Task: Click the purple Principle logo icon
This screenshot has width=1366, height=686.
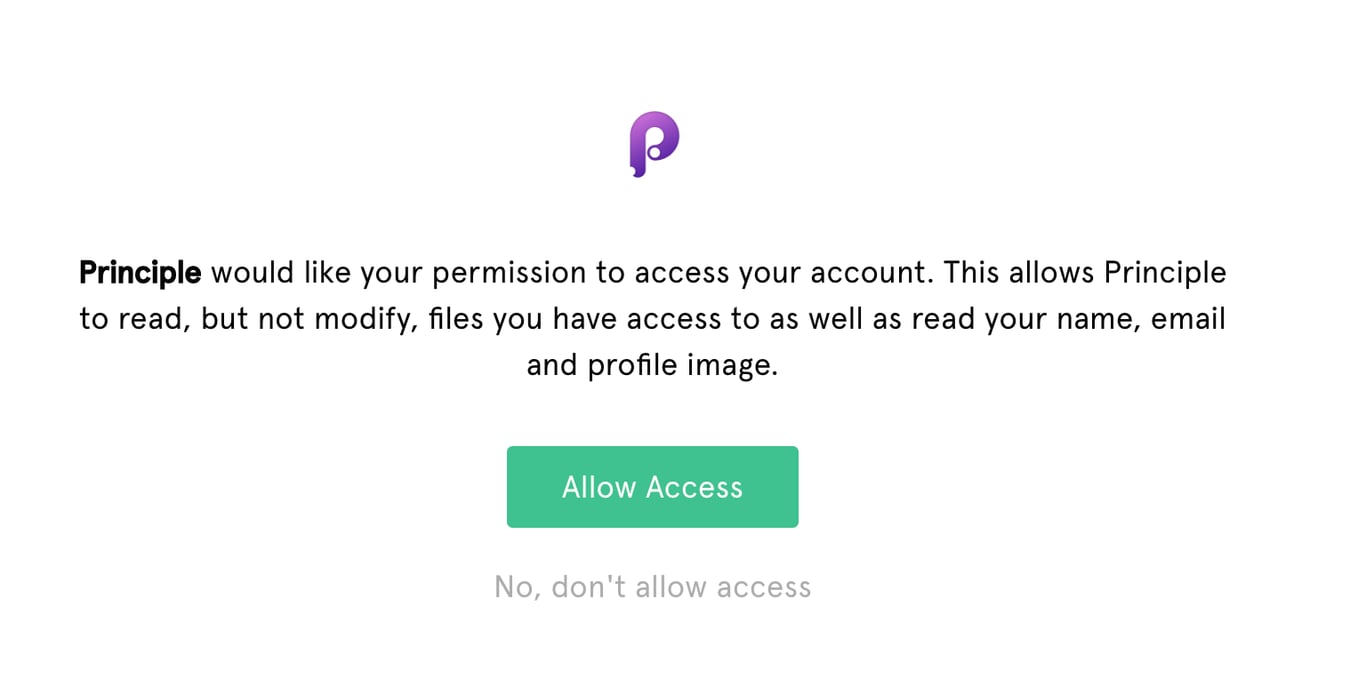Action: click(654, 144)
